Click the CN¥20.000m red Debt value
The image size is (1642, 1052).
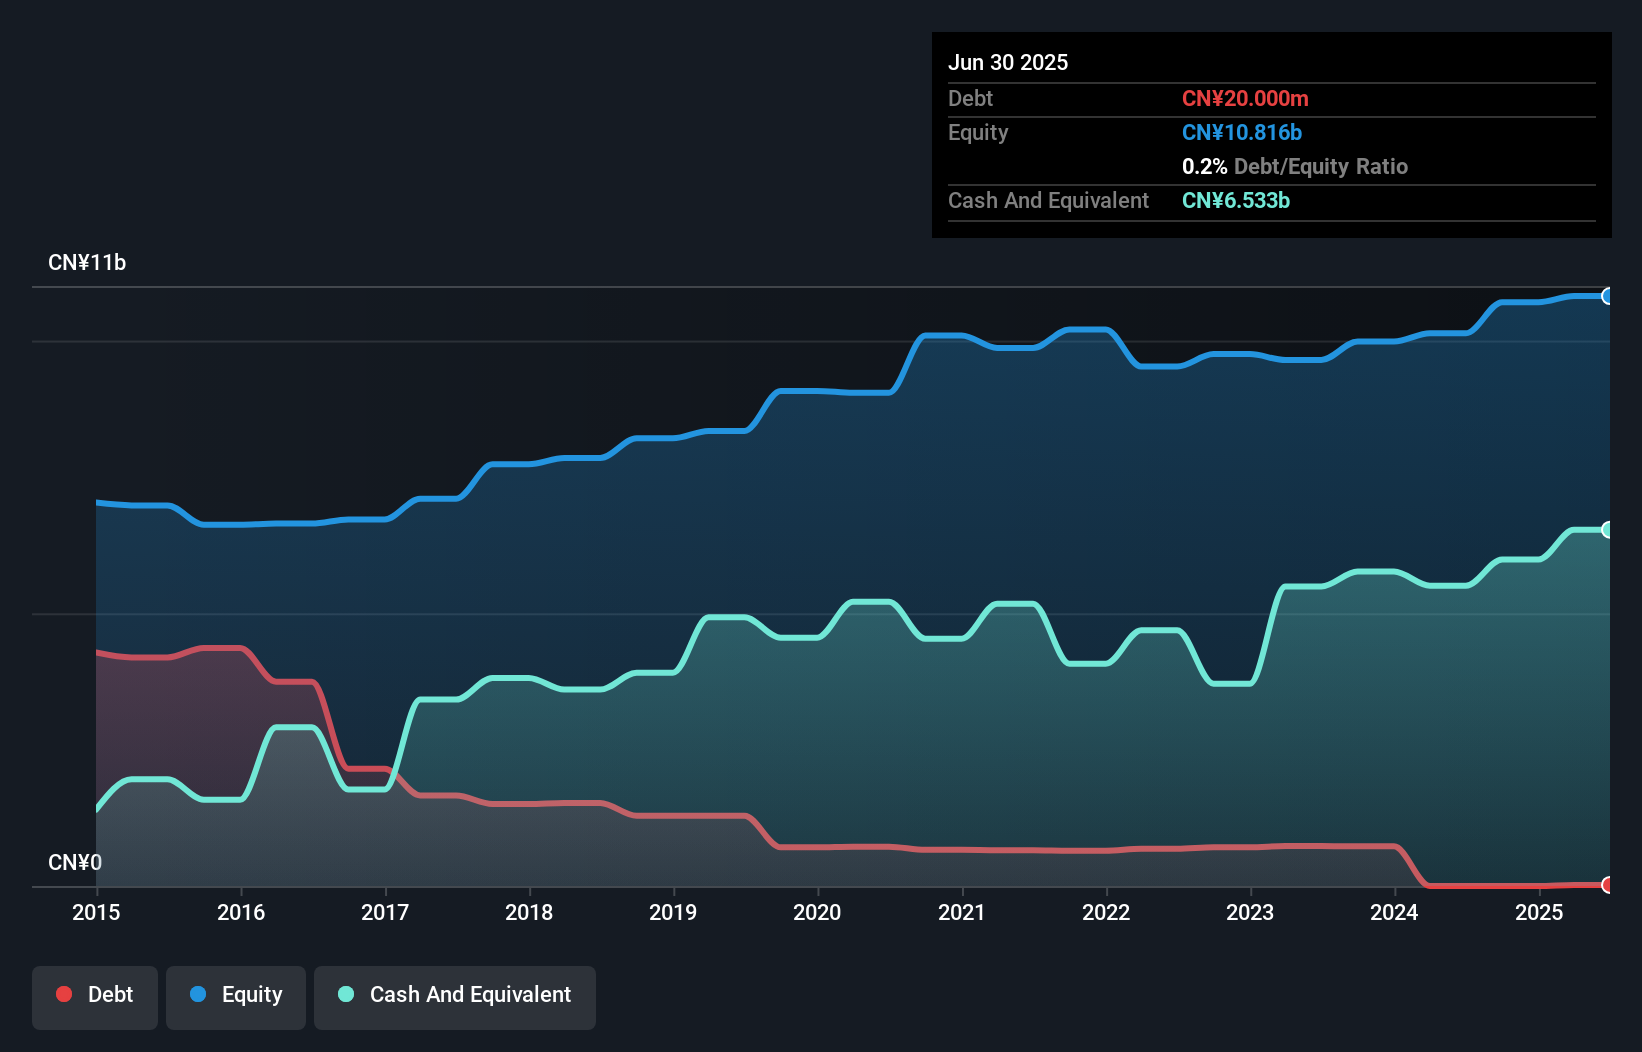pyautogui.click(x=1245, y=99)
